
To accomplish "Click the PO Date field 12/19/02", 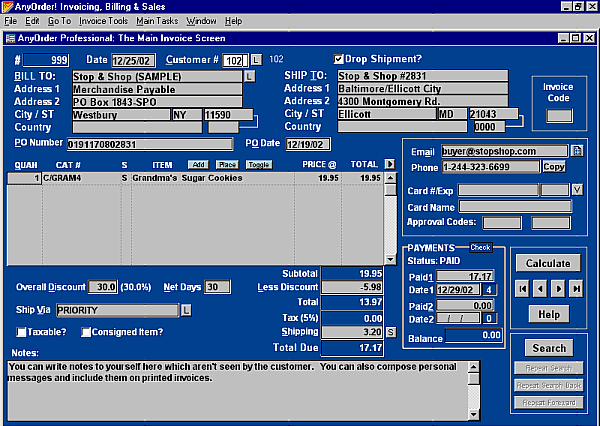I will pos(308,144).
